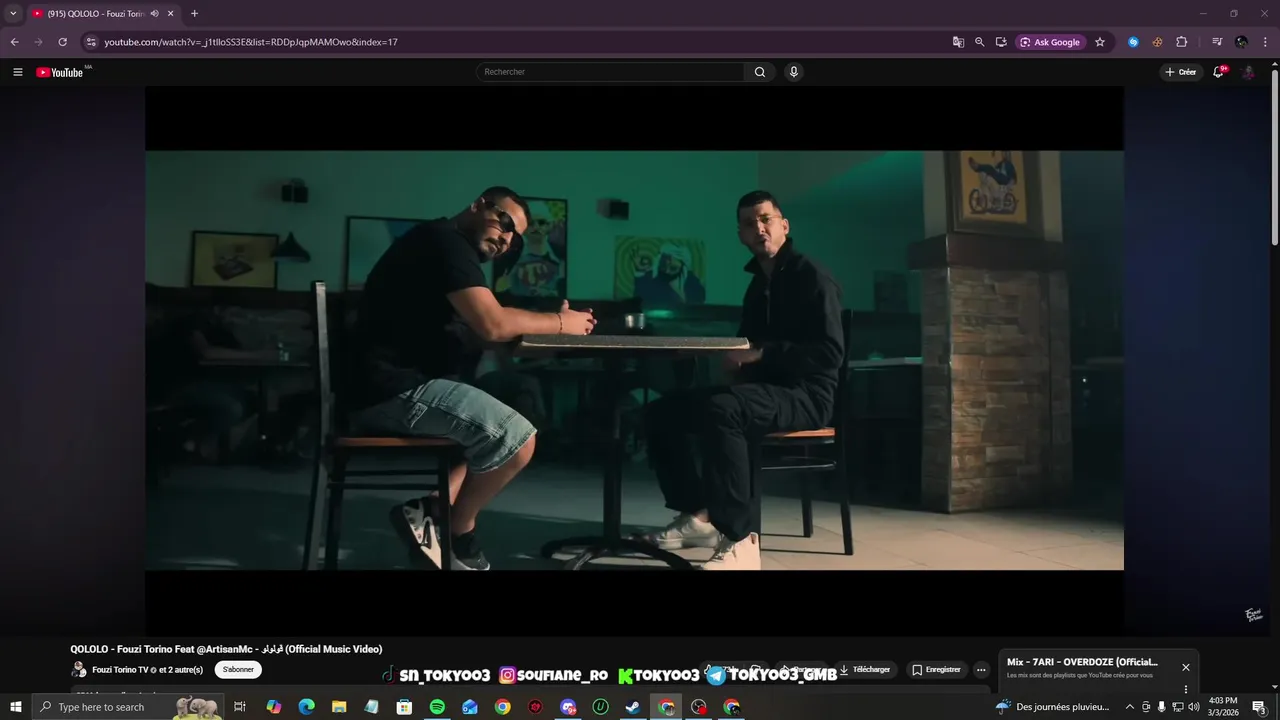
Task: Click Fouzi Torino TV channel avatar
Action: tap(79, 670)
